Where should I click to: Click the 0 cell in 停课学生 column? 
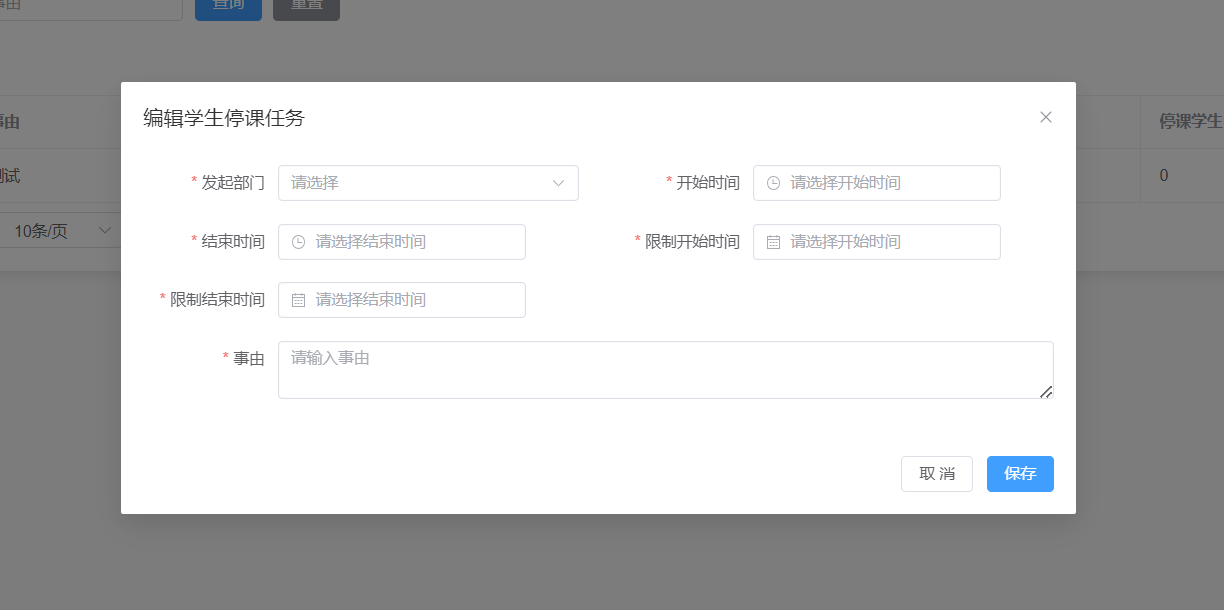(1164, 176)
